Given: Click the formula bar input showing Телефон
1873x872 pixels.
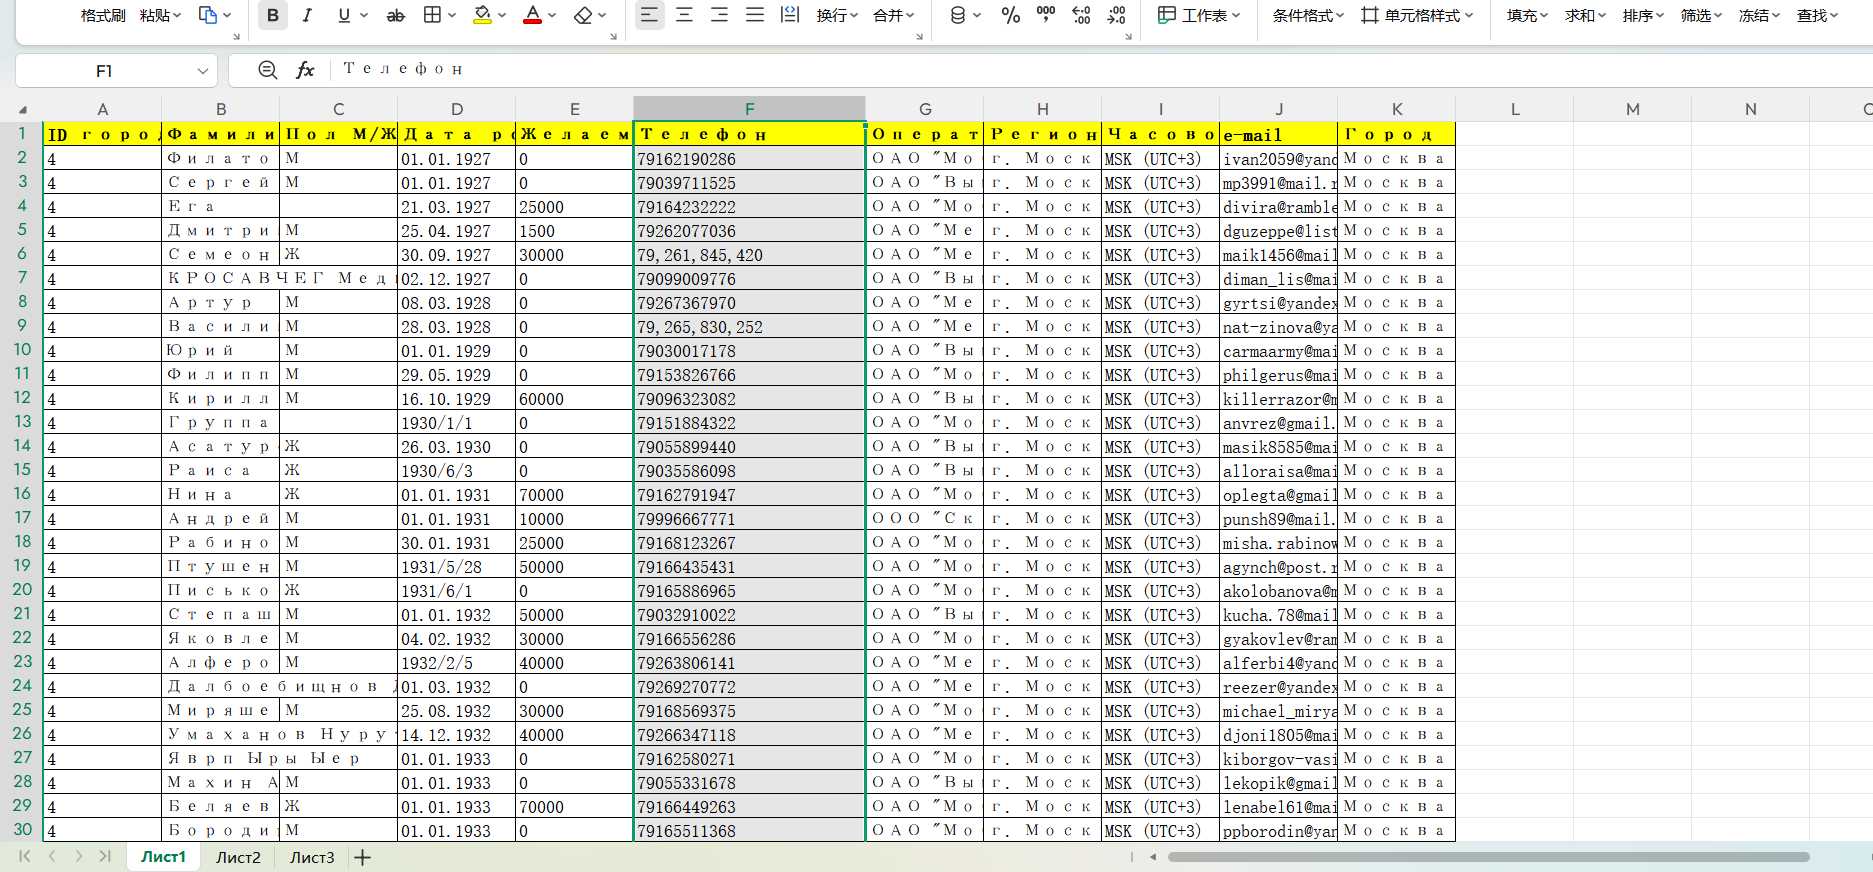Looking at the screenshot, I should point(1103,70).
